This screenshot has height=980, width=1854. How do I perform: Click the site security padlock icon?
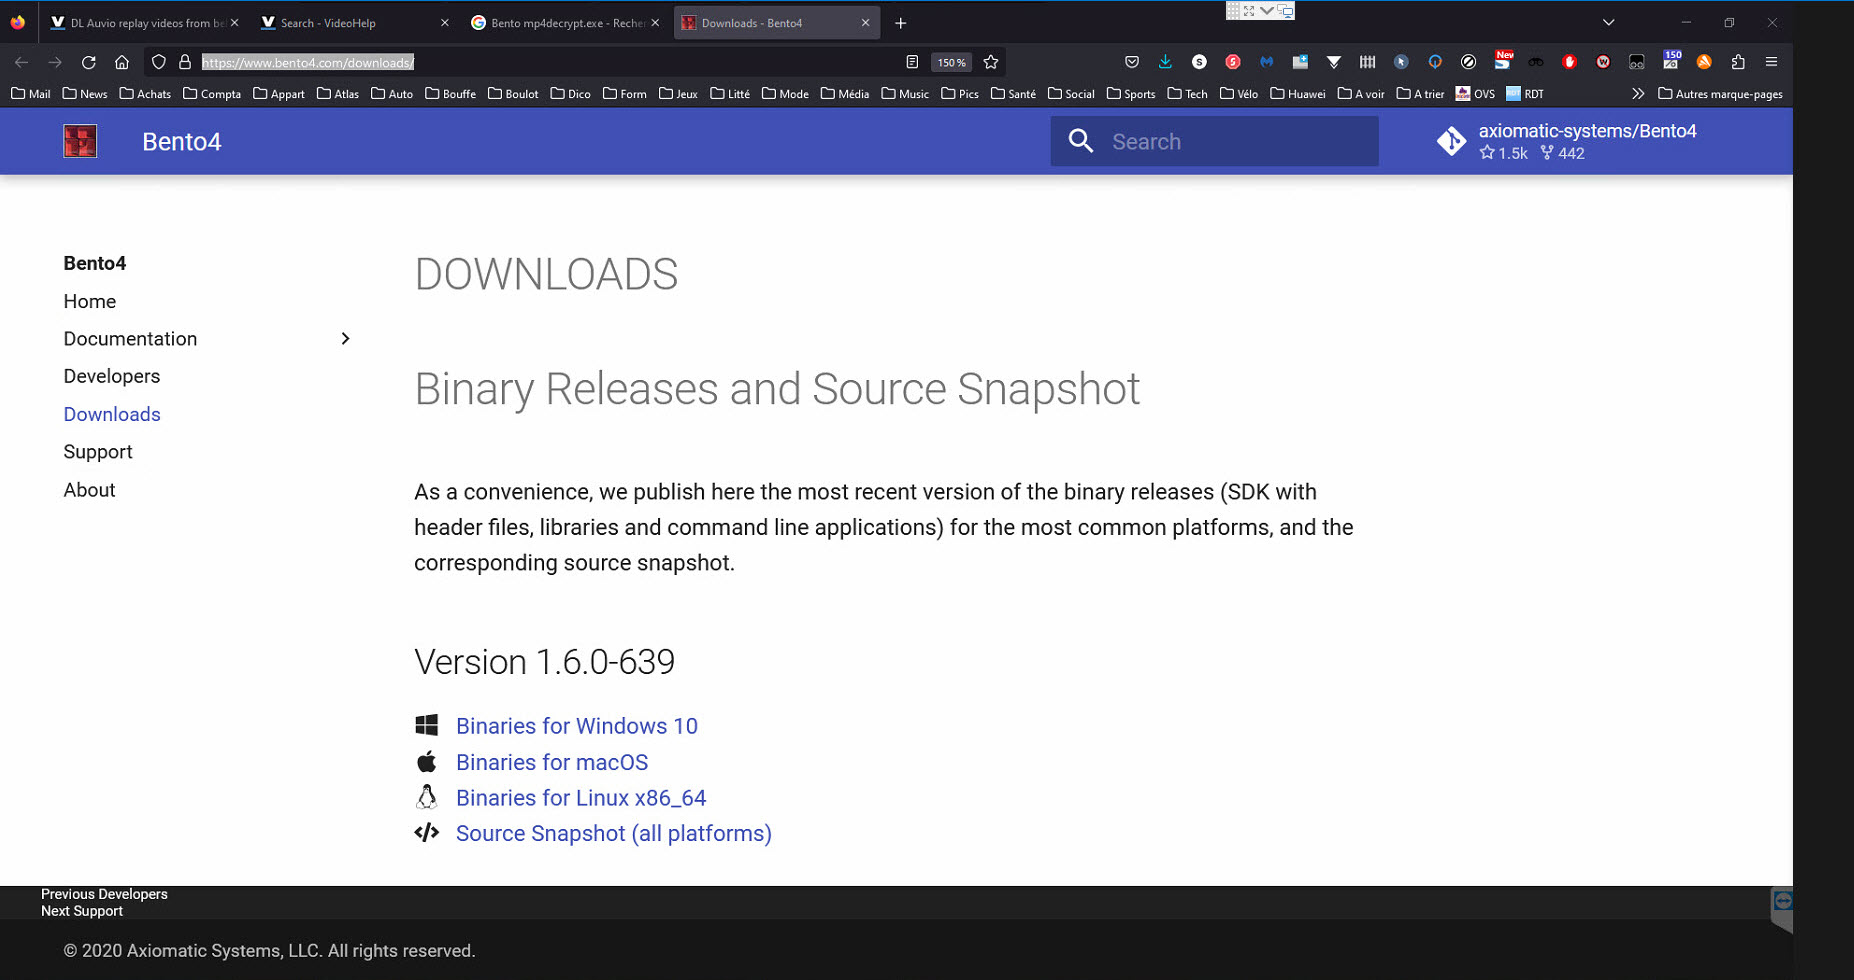pyautogui.click(x=184, y=62)
